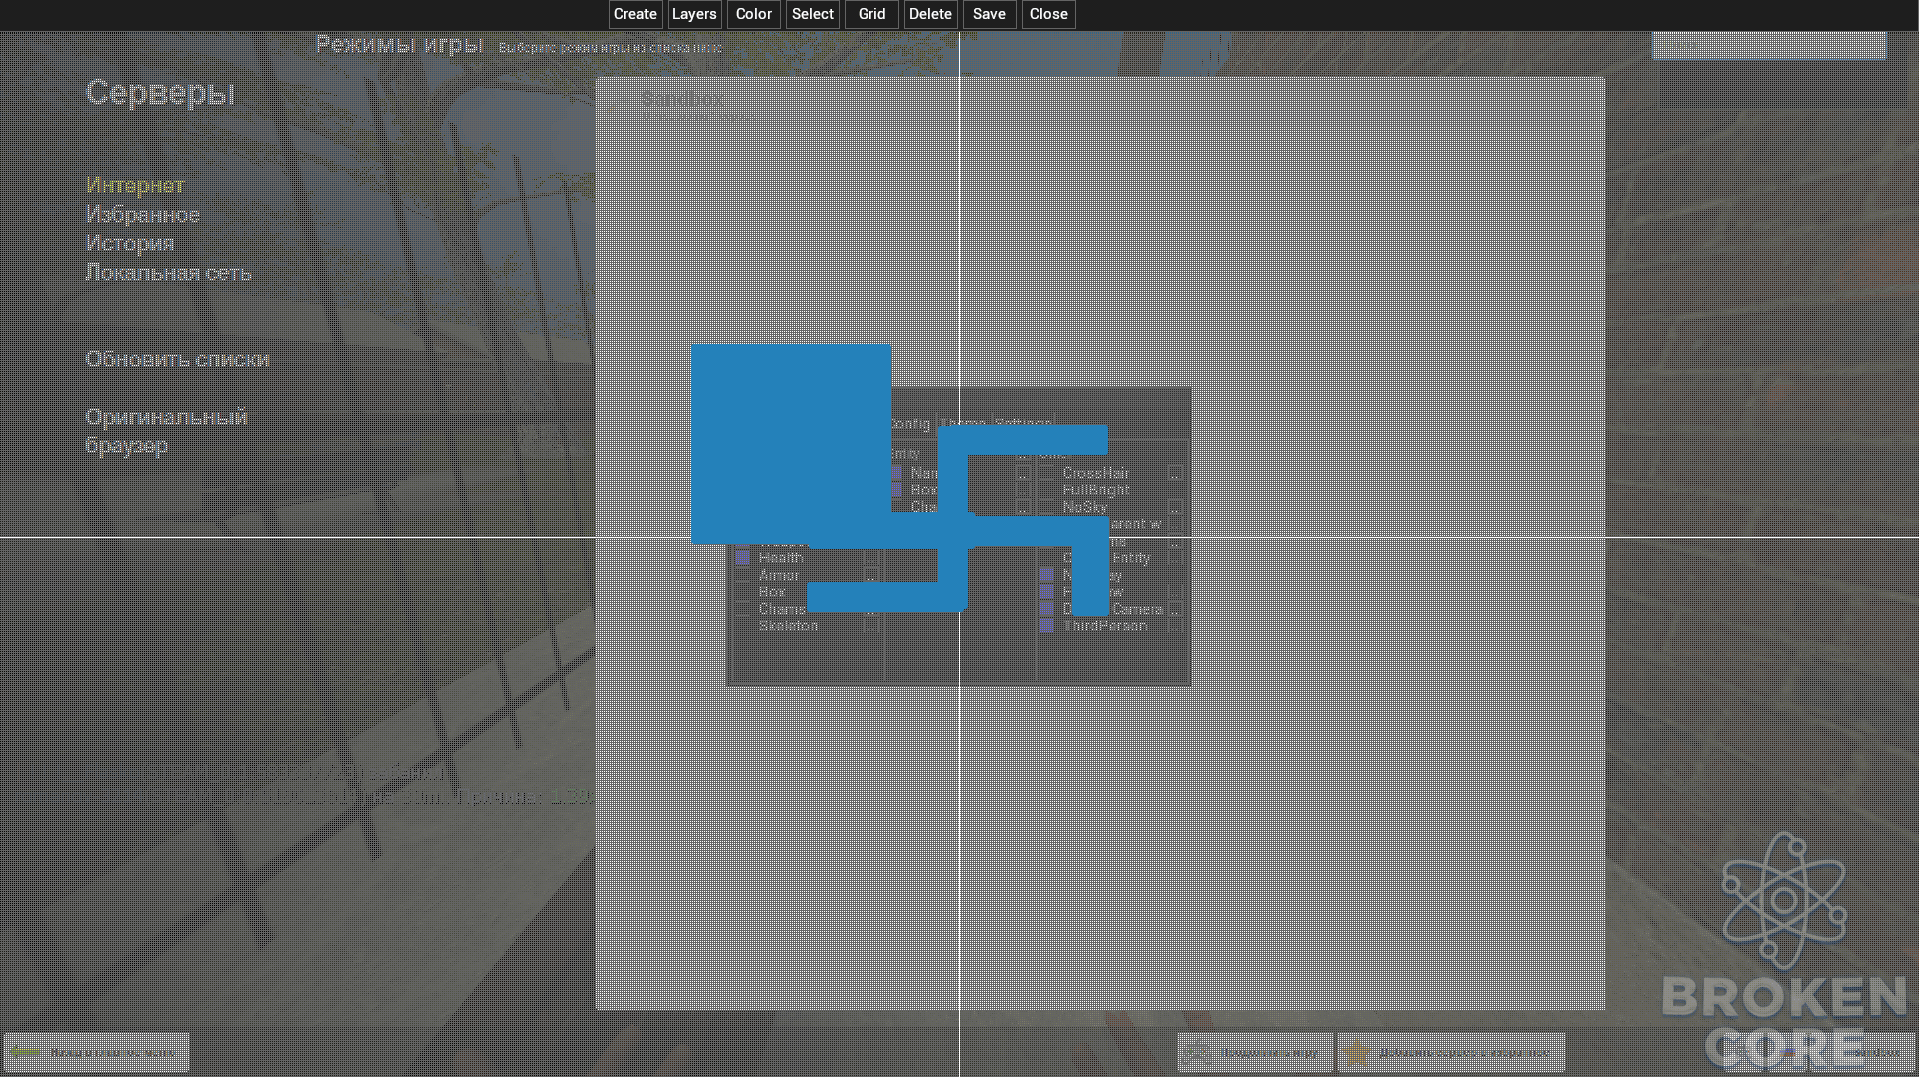
Task: Open ThirdPerson options button
Action: (x=1175, y=626)
